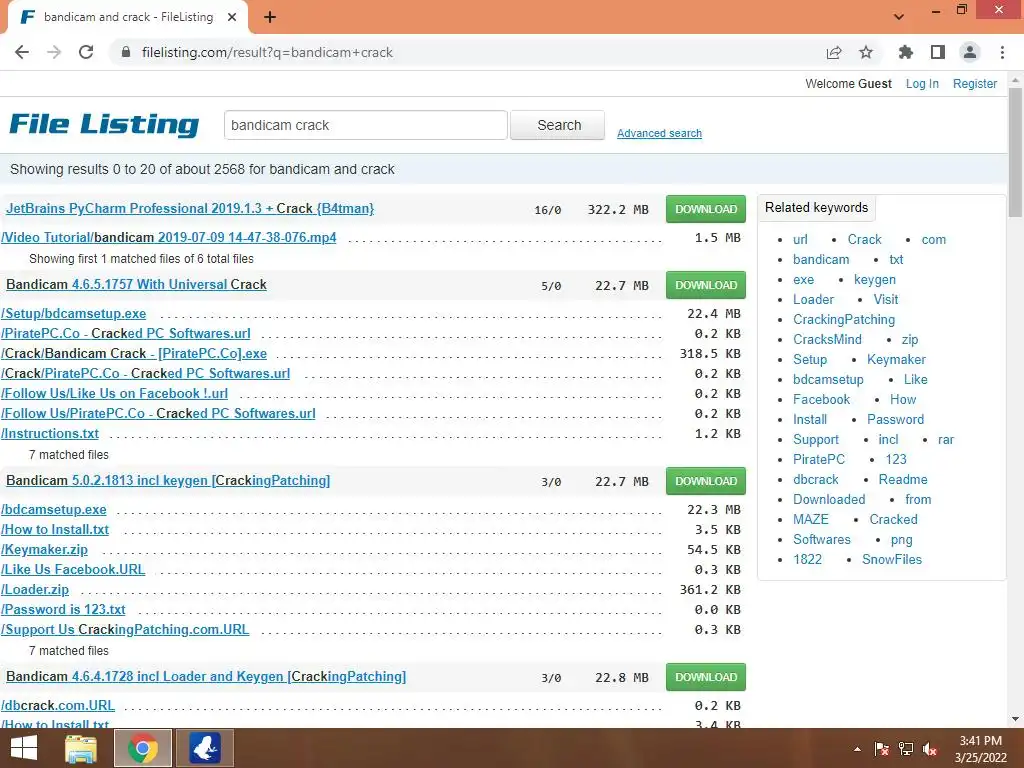Select the Keymaker related keyword
This screenshot has height=768, width=1024.
(x=896, y=359)
